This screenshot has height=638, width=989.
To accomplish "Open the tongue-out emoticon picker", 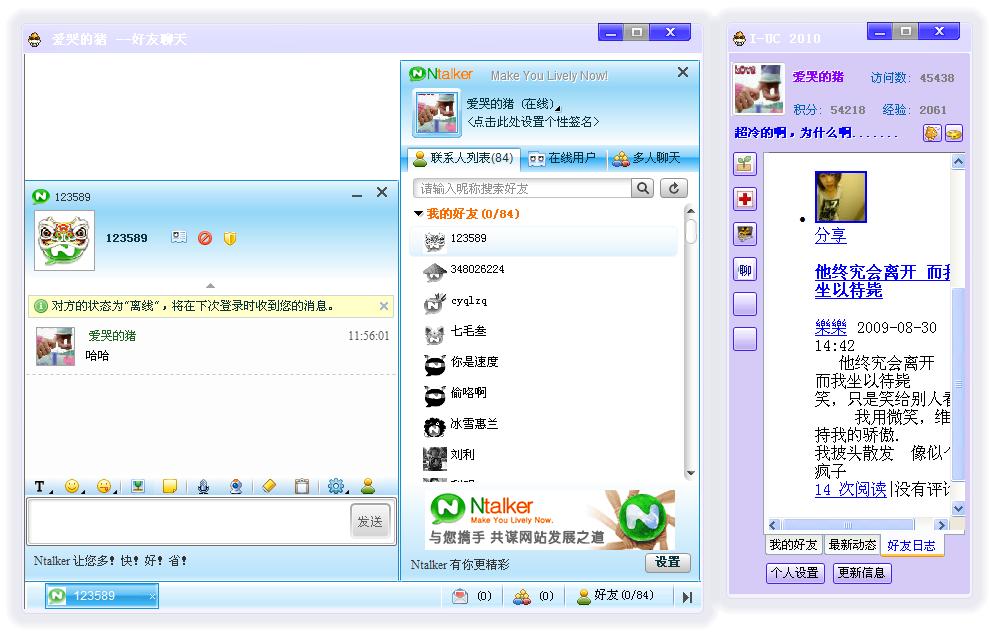I will [104, 486].
